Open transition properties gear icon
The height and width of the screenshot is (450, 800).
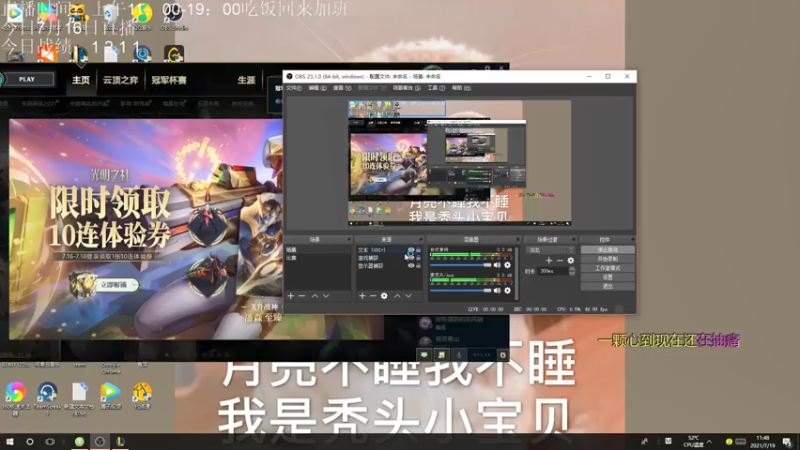[570, 261]
